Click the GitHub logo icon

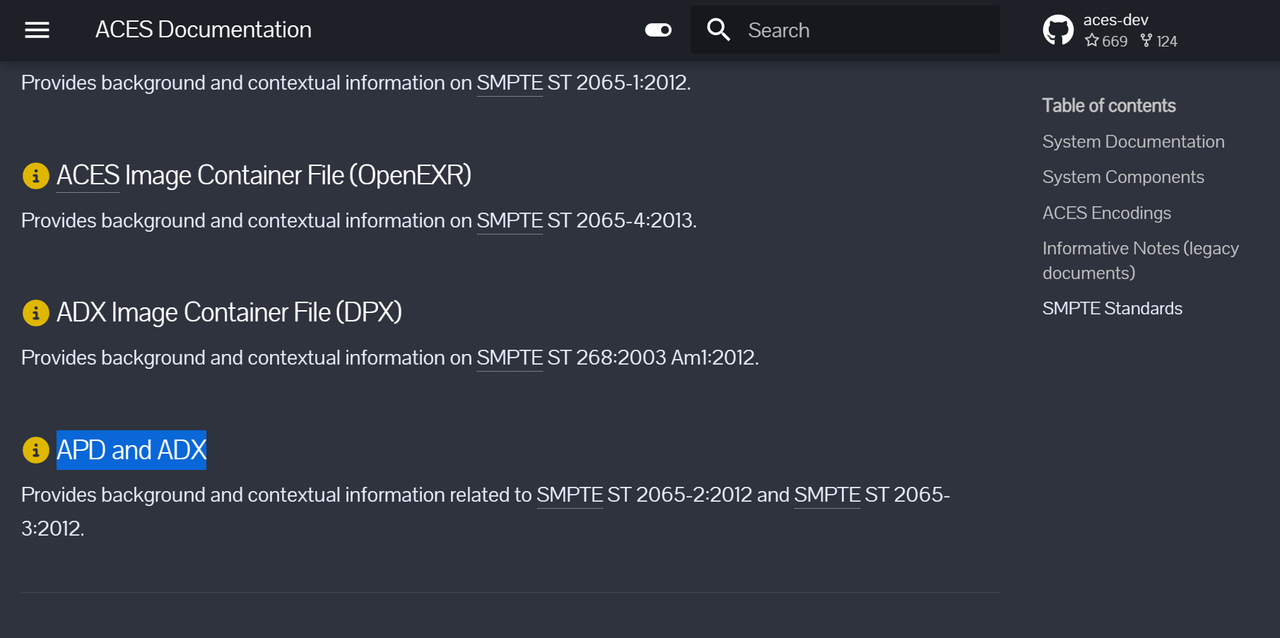tap(1058, 30)
